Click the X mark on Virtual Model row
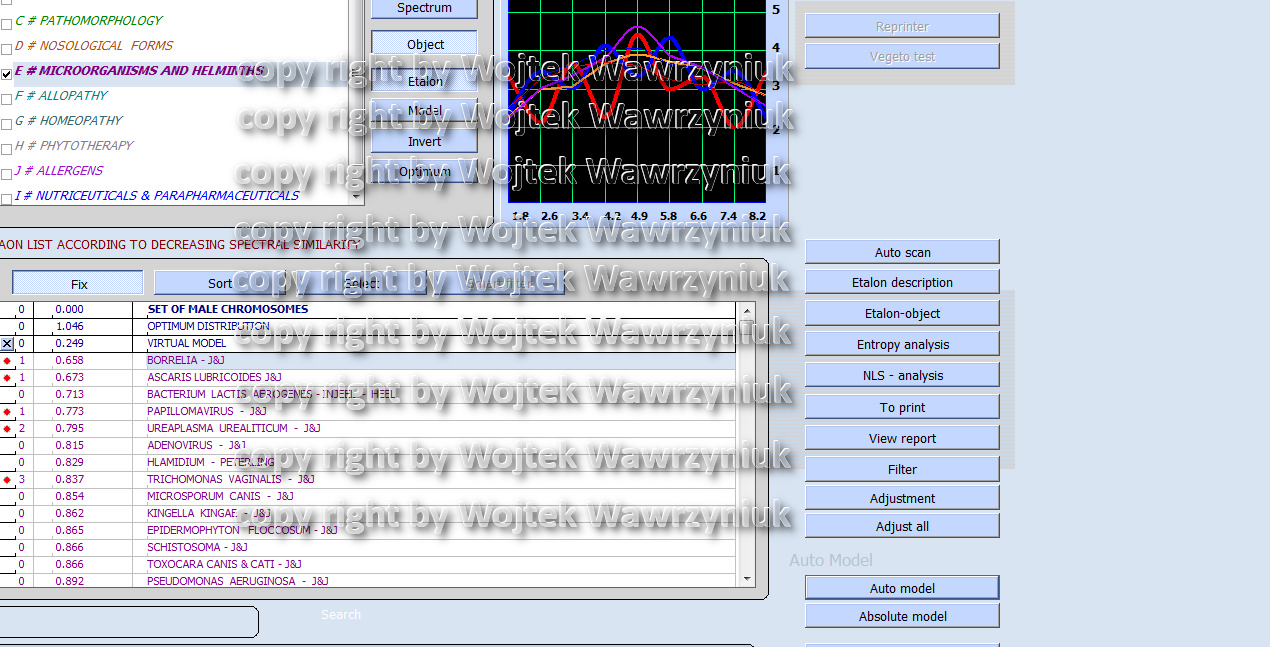The width and height of the screenshot is (1270, 647). tap(7, 343)
